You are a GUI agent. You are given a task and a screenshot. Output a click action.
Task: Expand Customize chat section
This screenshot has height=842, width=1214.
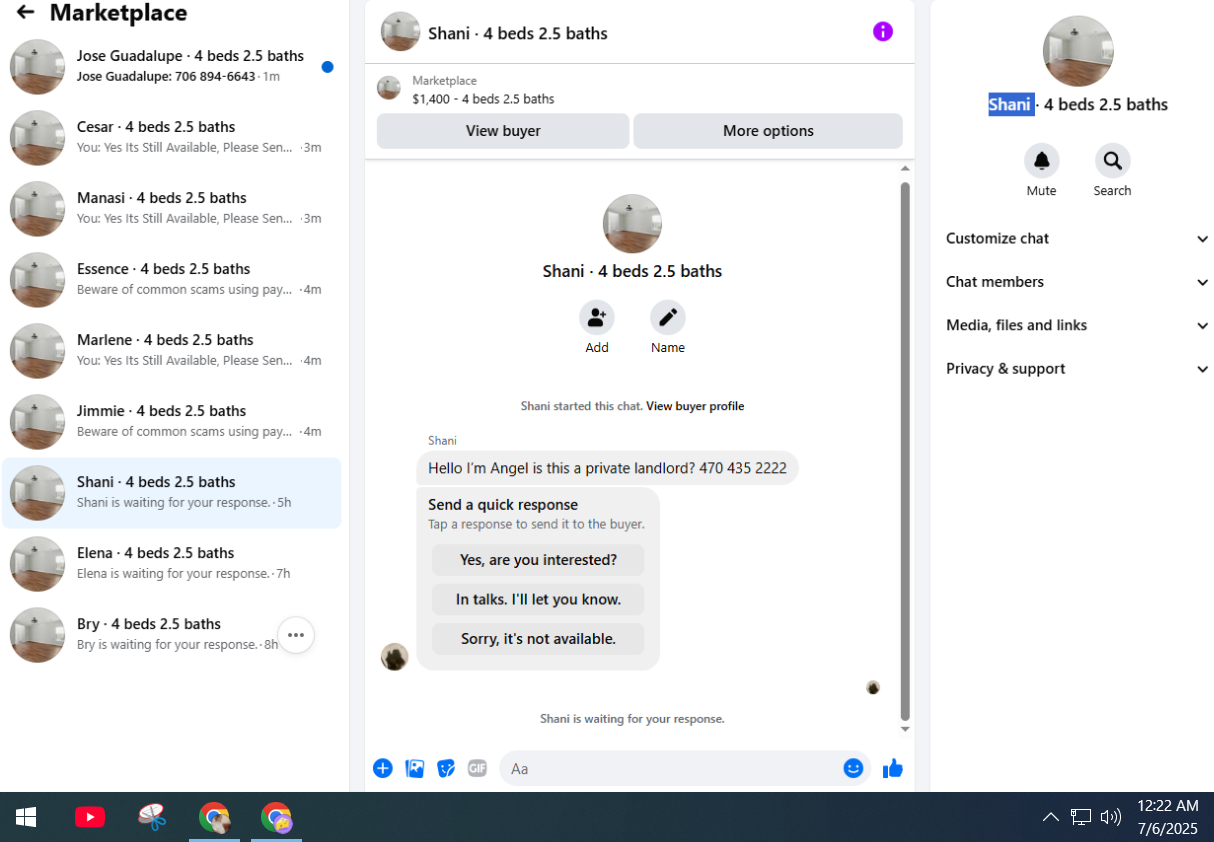[x=1078, y=239]
